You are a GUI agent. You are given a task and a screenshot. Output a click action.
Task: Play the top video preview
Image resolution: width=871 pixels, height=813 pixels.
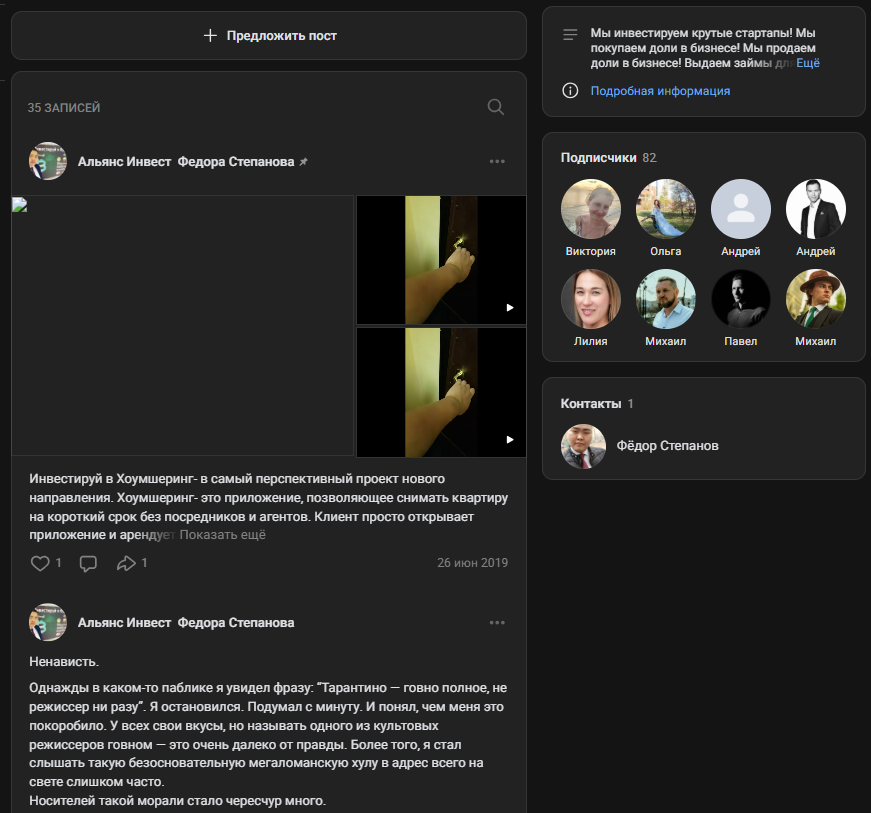(508, 308)
